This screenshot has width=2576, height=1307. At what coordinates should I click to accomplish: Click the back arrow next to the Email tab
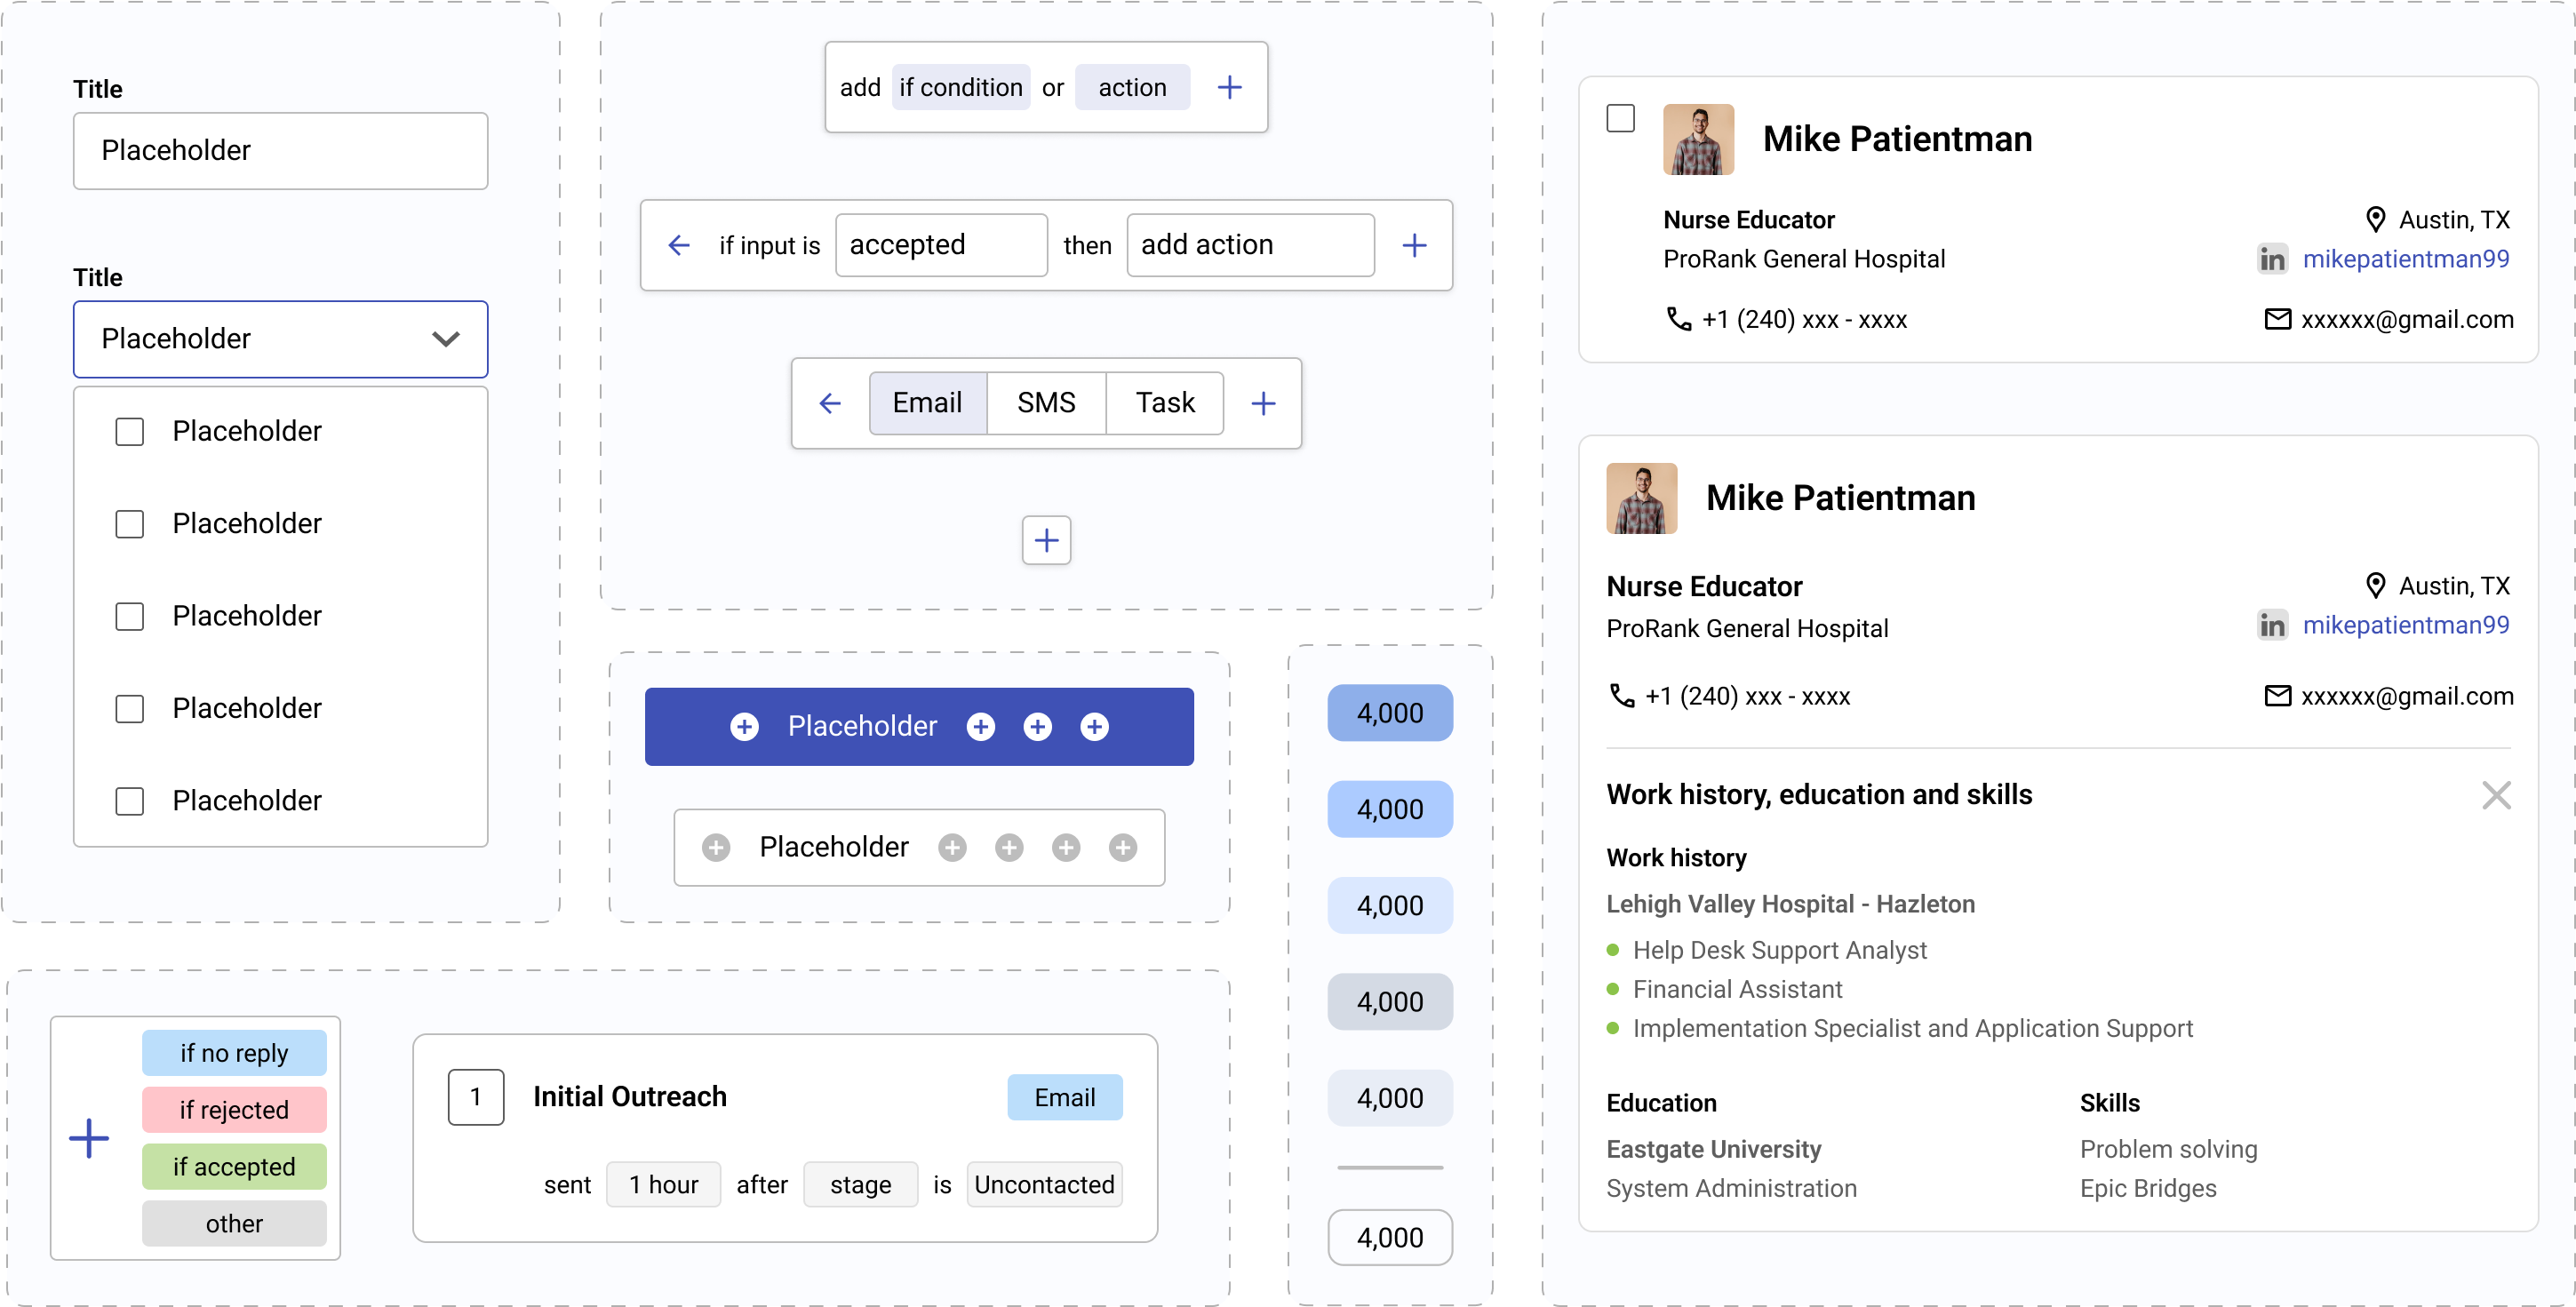pyautogui.click(x=829, y=403)
